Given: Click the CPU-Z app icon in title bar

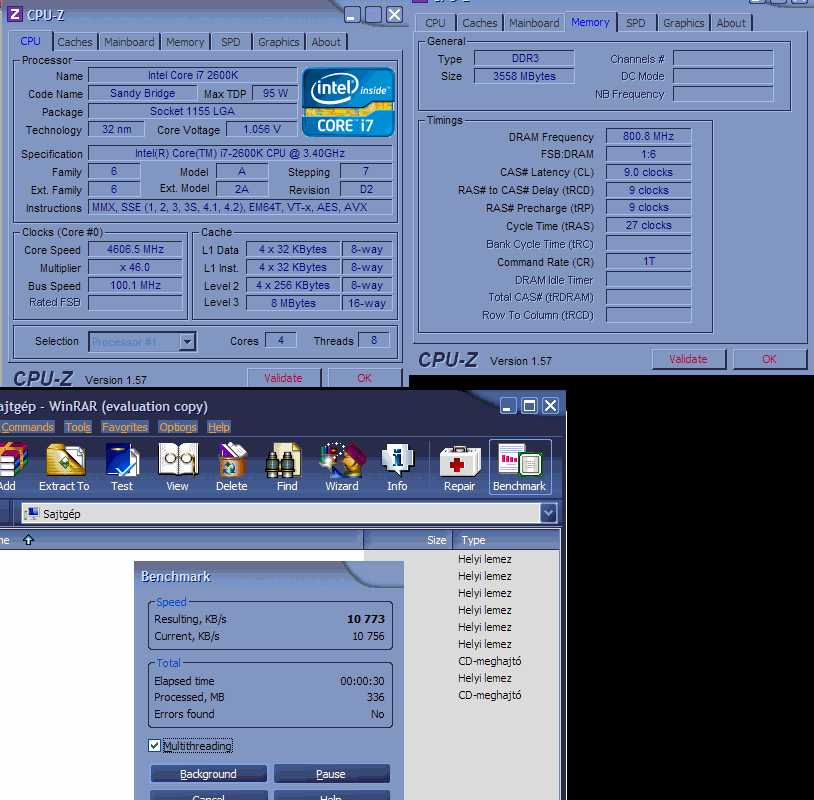Looking at the screenshot, I should [x=15, y=14].
